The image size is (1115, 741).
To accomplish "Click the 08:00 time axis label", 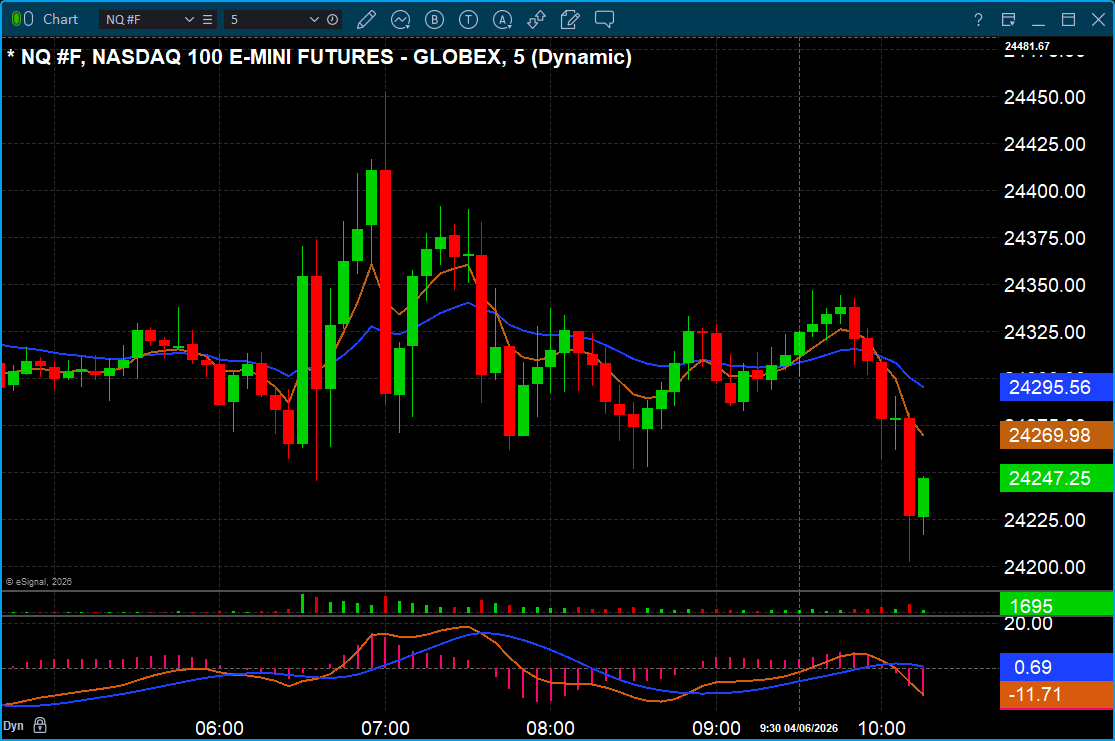I will point(550,728).
